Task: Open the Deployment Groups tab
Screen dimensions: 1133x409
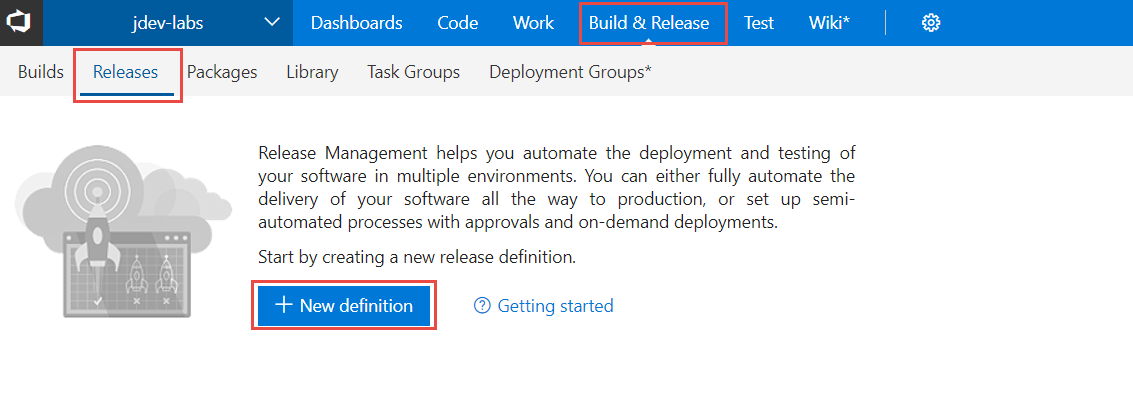Action: [570, 72]
